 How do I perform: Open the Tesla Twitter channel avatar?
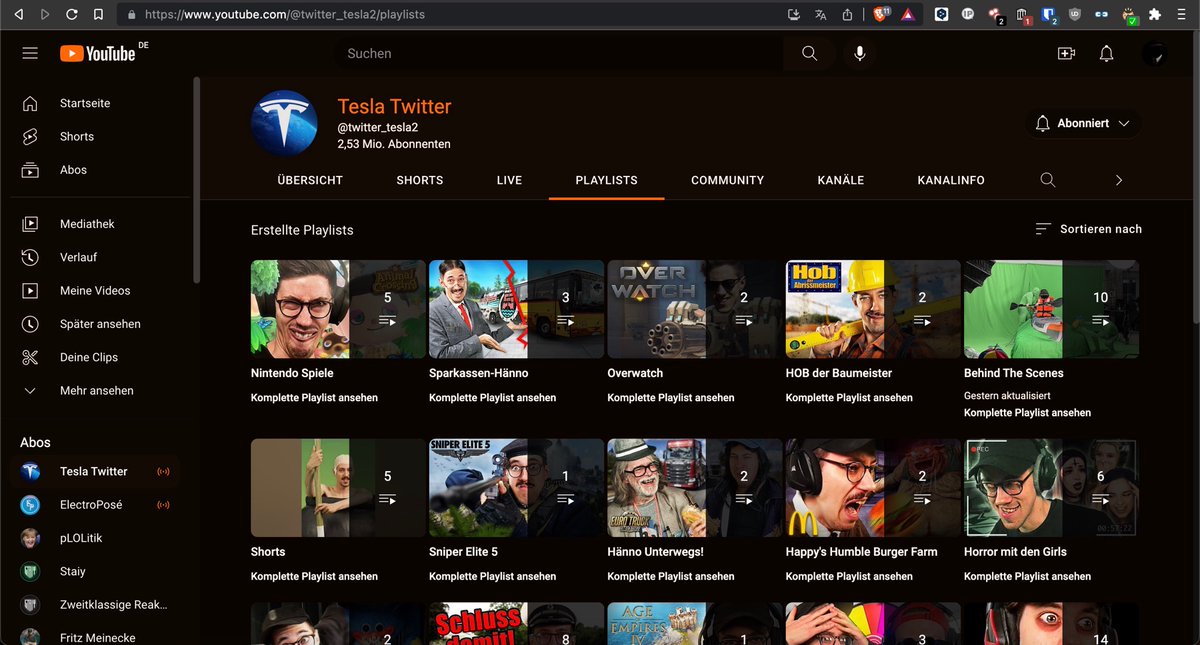click(x=284, y=123)
